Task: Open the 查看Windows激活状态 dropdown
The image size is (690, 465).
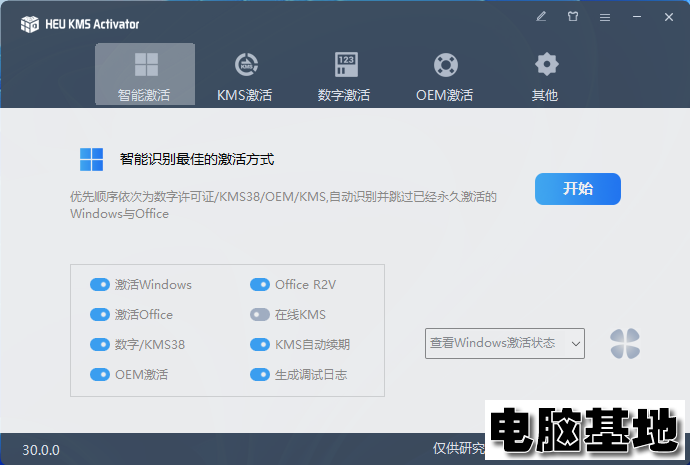Action: [x=505, y=343]
